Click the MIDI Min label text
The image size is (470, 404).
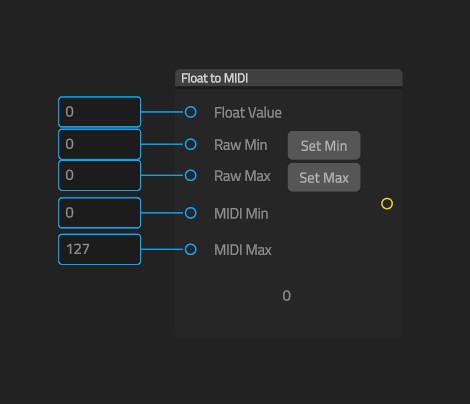(241, 214)
